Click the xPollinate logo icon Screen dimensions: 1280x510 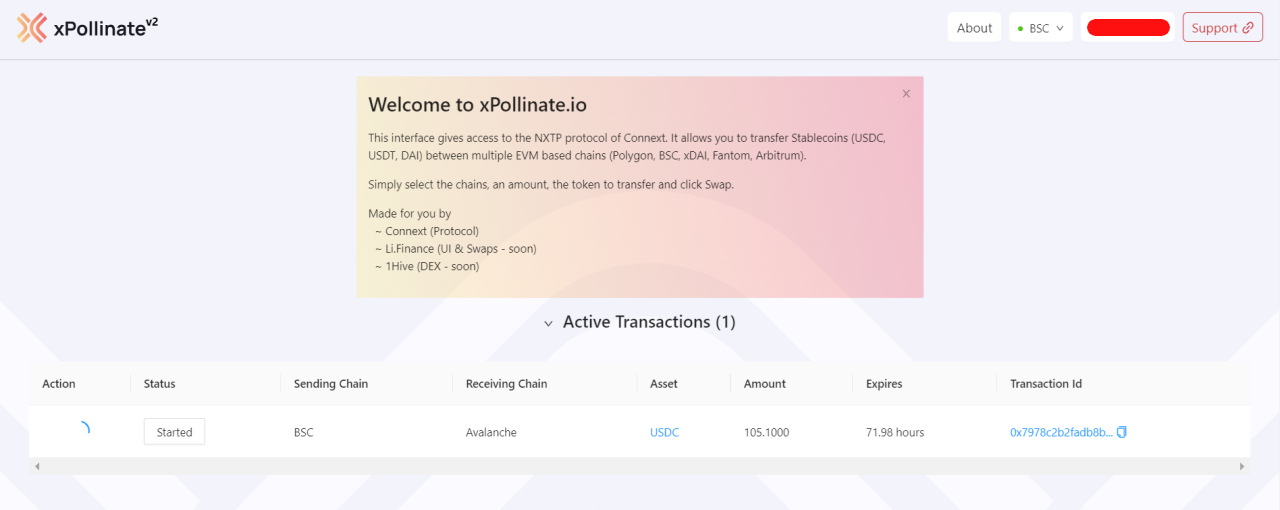pos(32,28)
